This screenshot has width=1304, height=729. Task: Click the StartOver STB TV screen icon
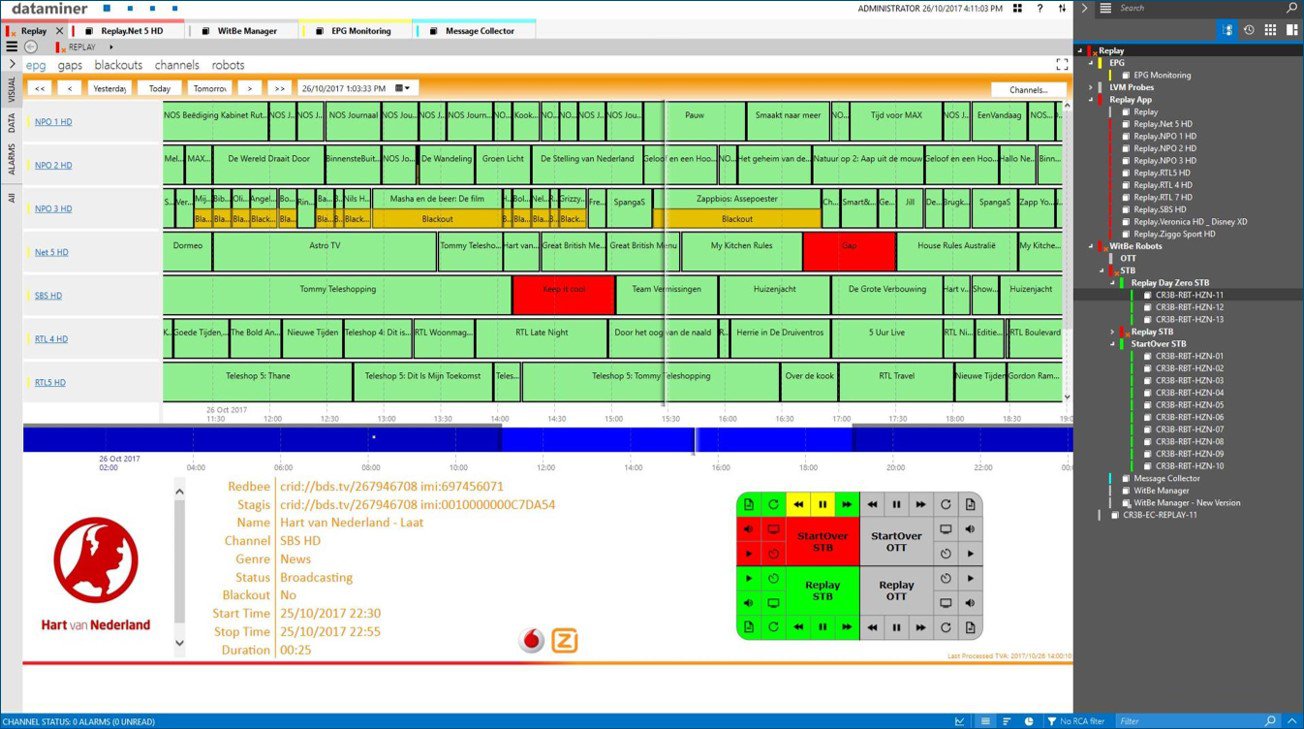(x=773, y=529)
